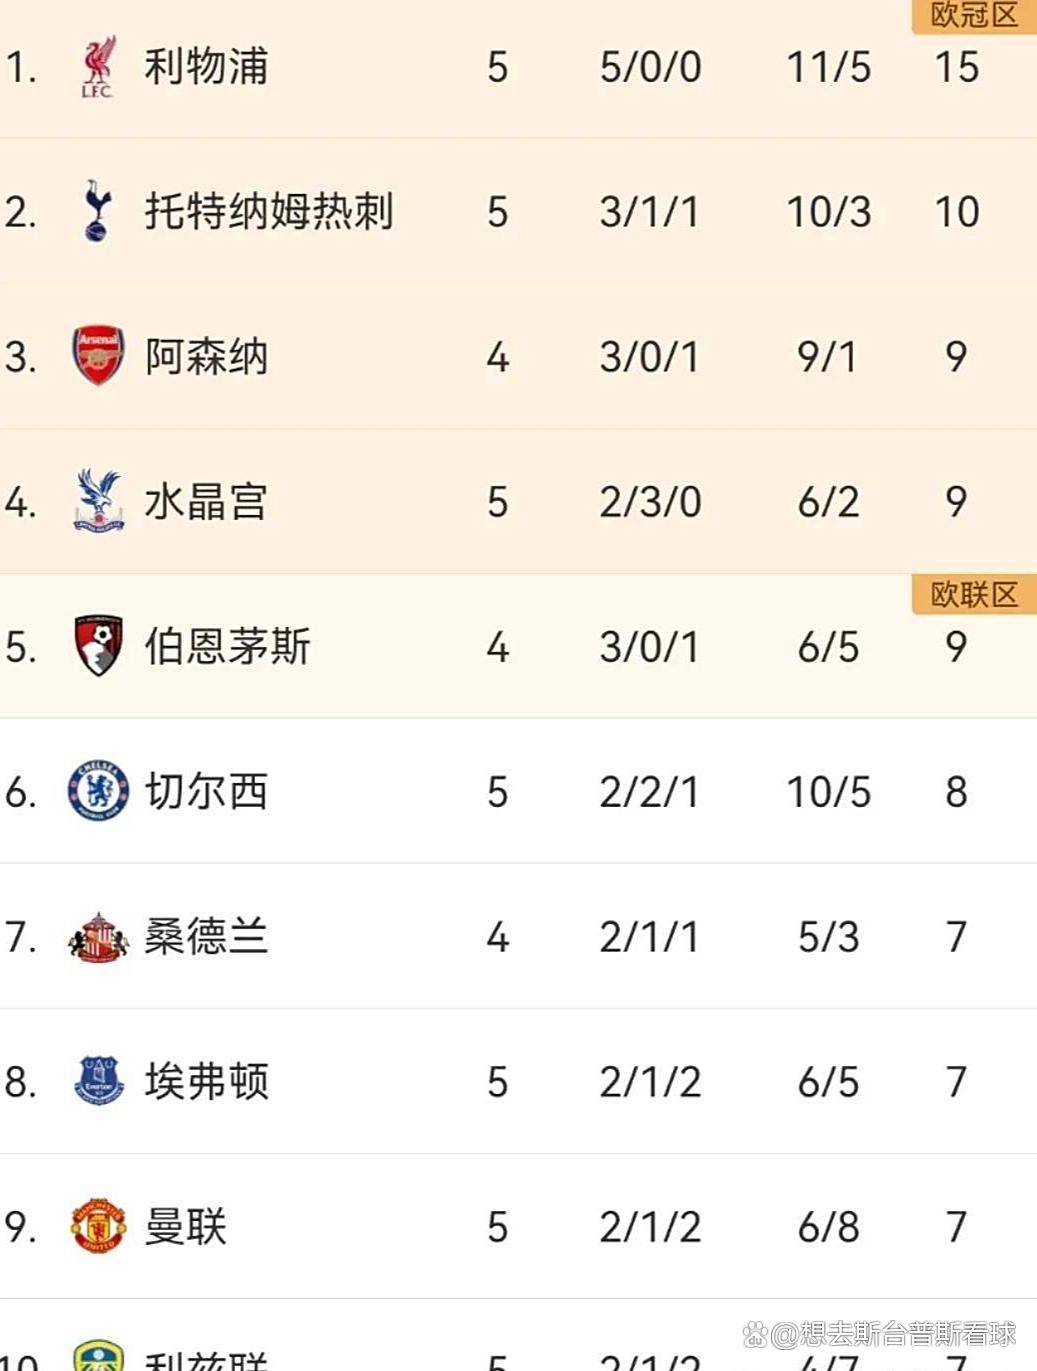Click Liverpool's 15 points value
The image size is (1037, 1371).
coord(956,67)
